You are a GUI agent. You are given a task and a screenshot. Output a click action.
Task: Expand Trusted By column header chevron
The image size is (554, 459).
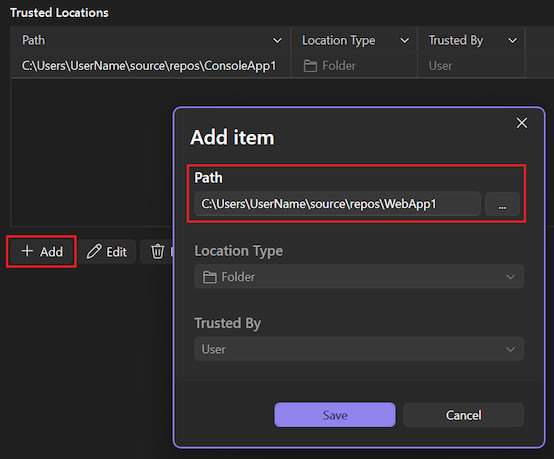tap(512, 41)
